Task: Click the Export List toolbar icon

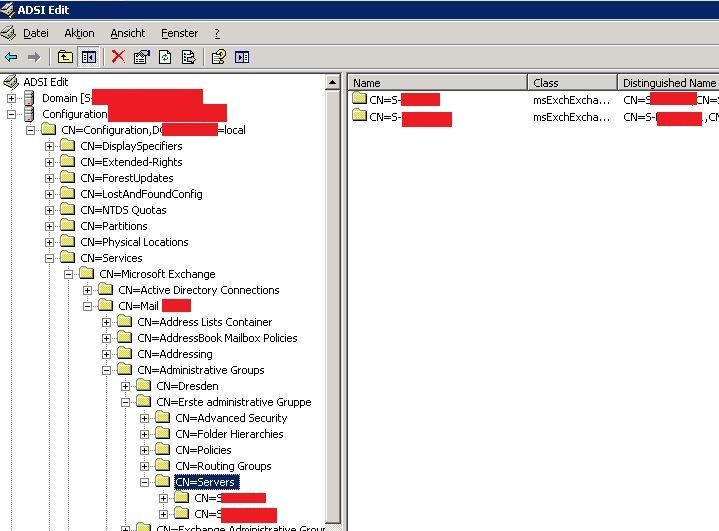Action: [x=188, y=57]
